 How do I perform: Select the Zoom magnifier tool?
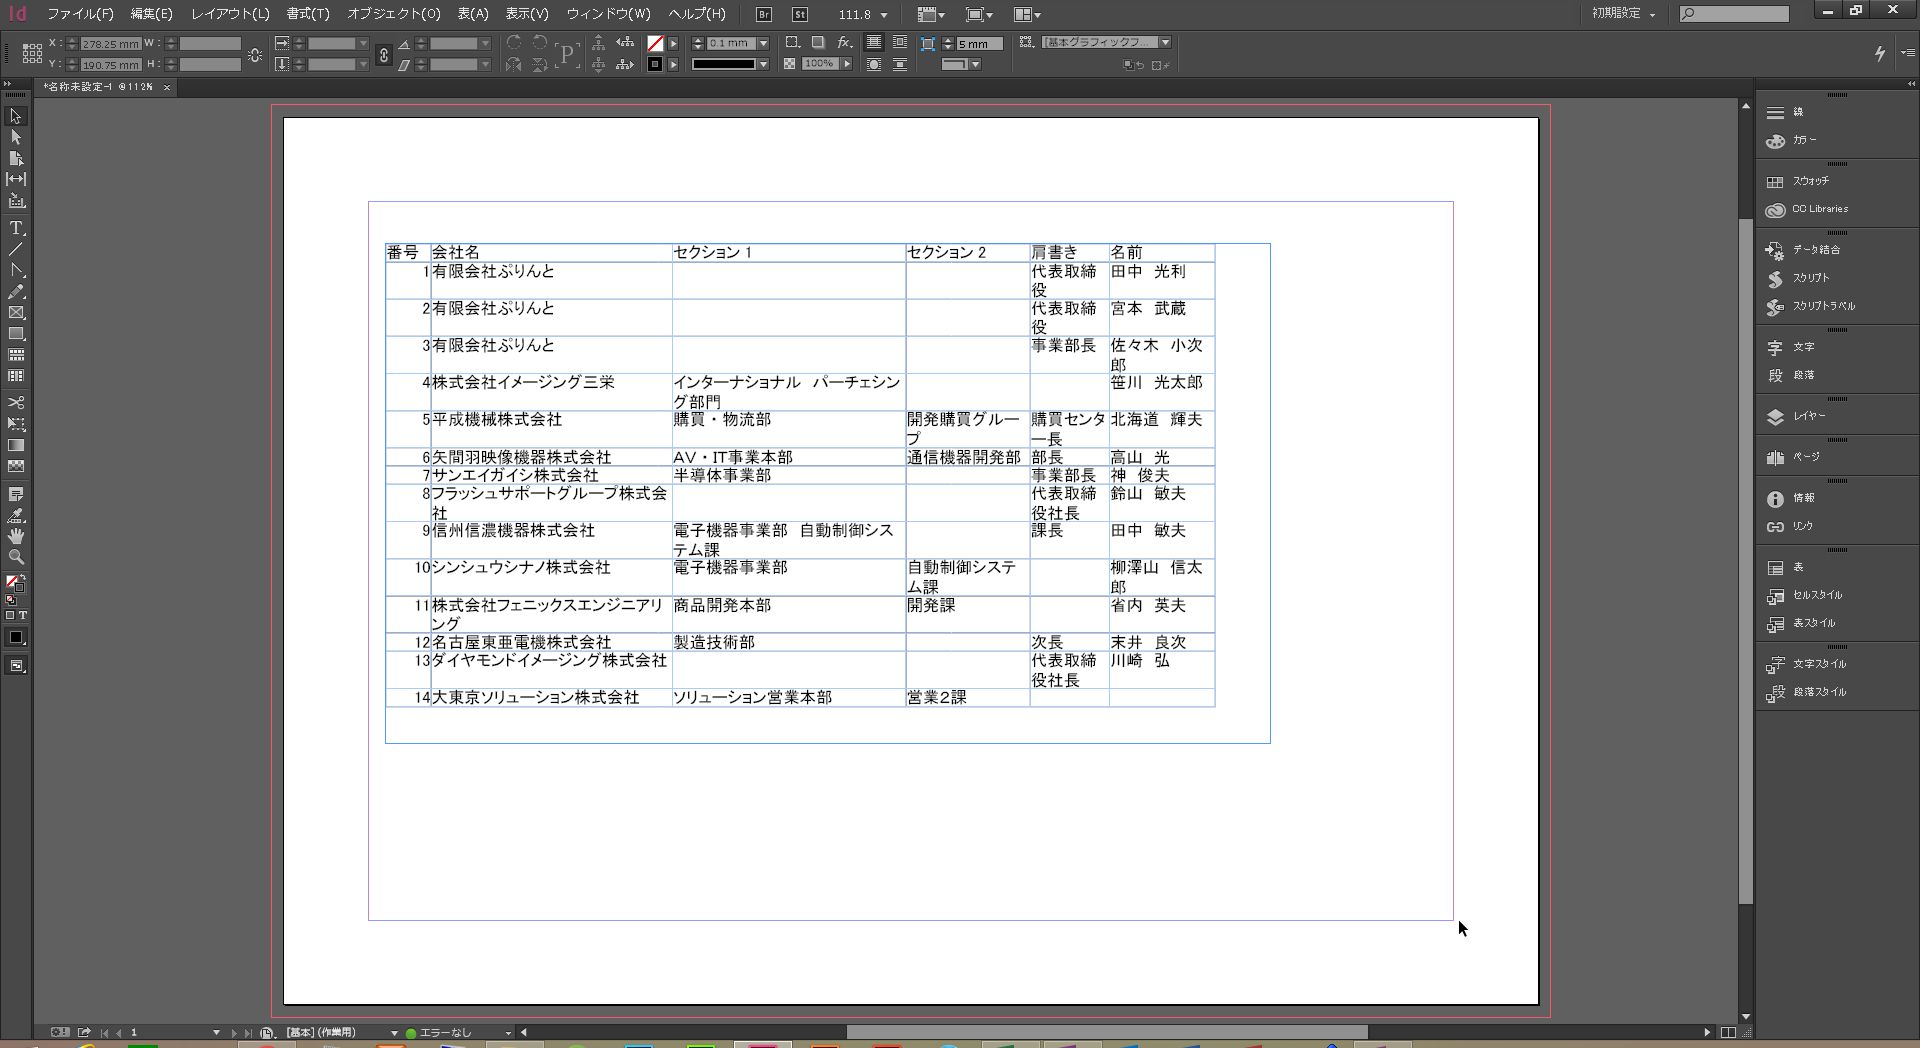coord(16,557)
